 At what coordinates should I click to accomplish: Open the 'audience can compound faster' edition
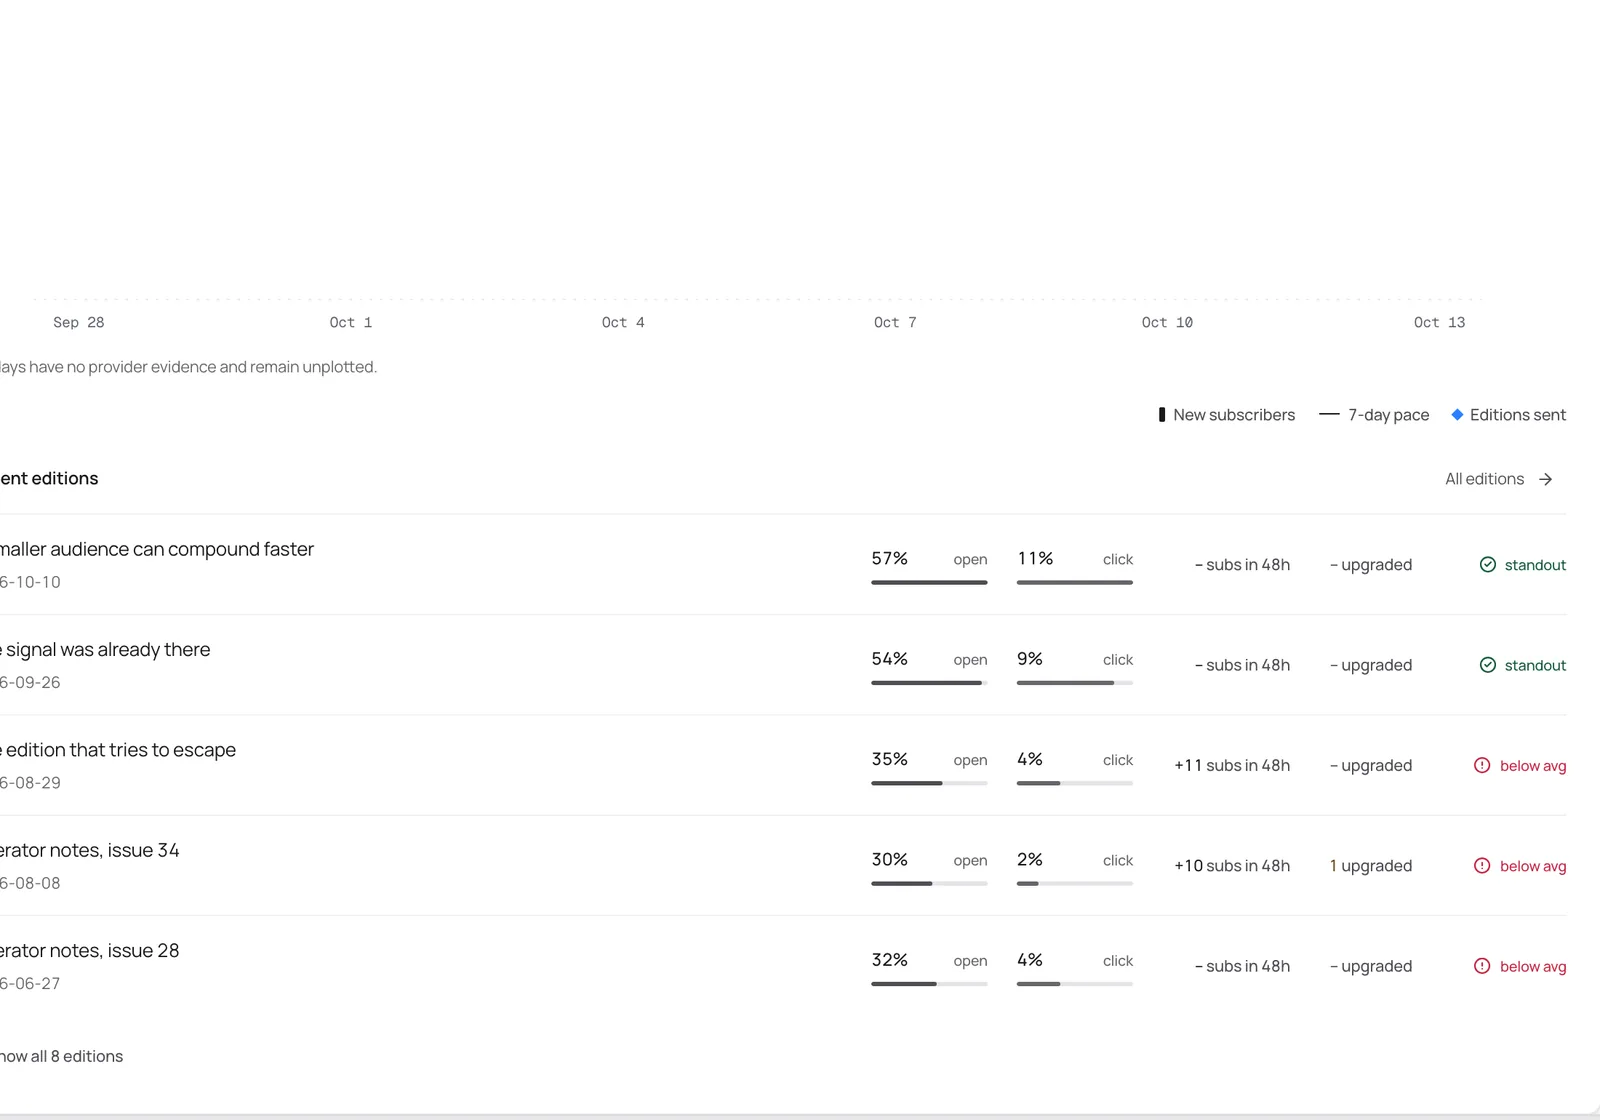point(157,549)
